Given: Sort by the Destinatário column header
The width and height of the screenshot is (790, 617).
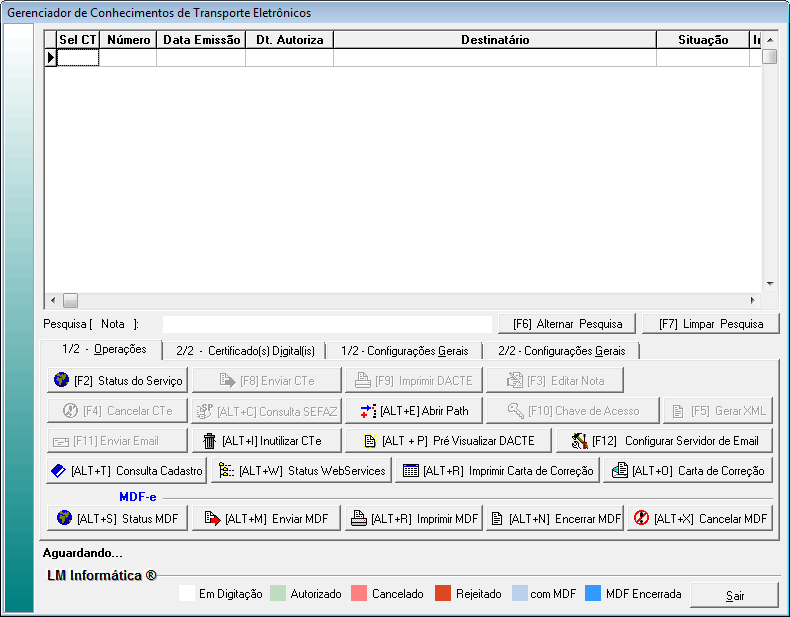Looking at the screenshot, I should coord(495,40).
